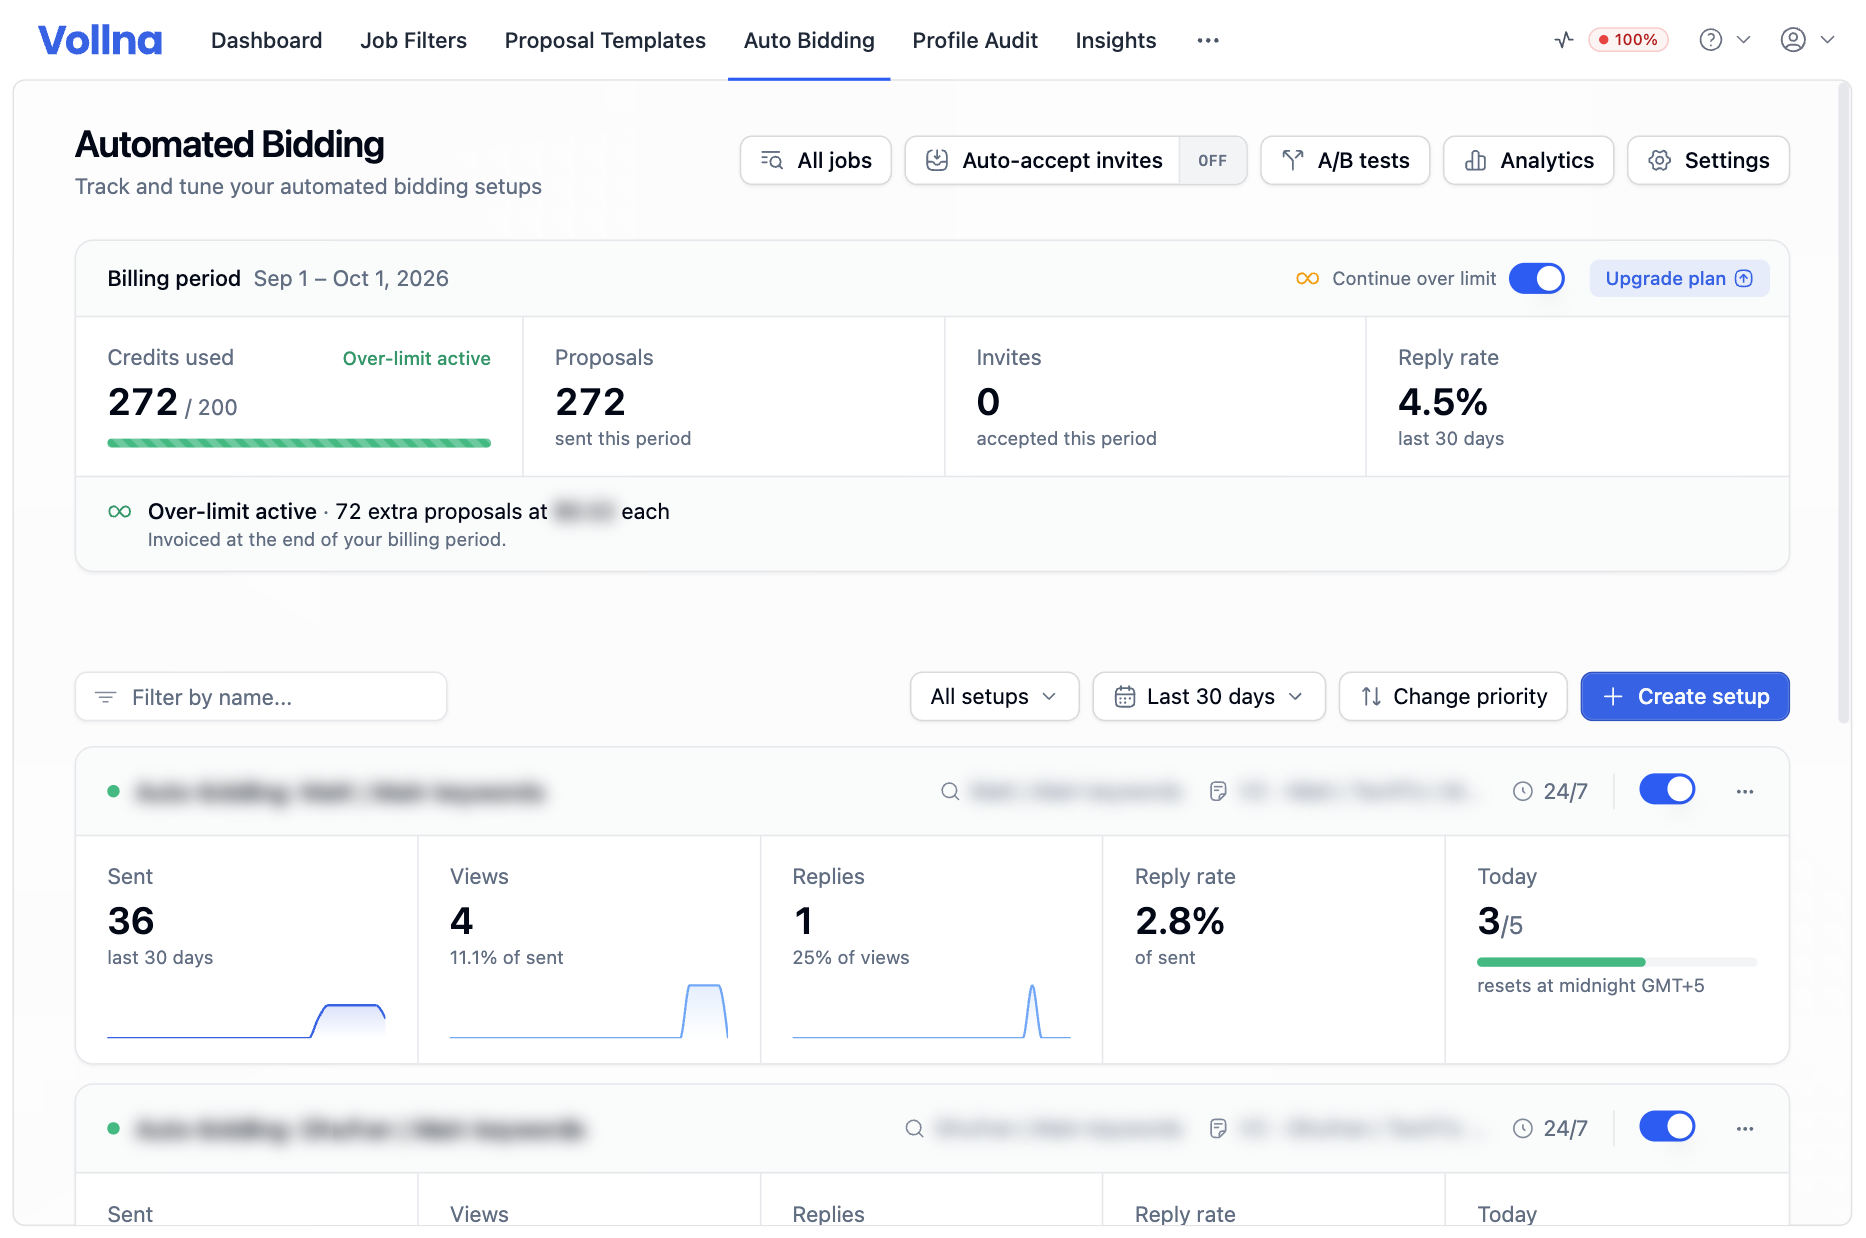Click the Sent sparkline chart in the first setup

coord(246,1020)
